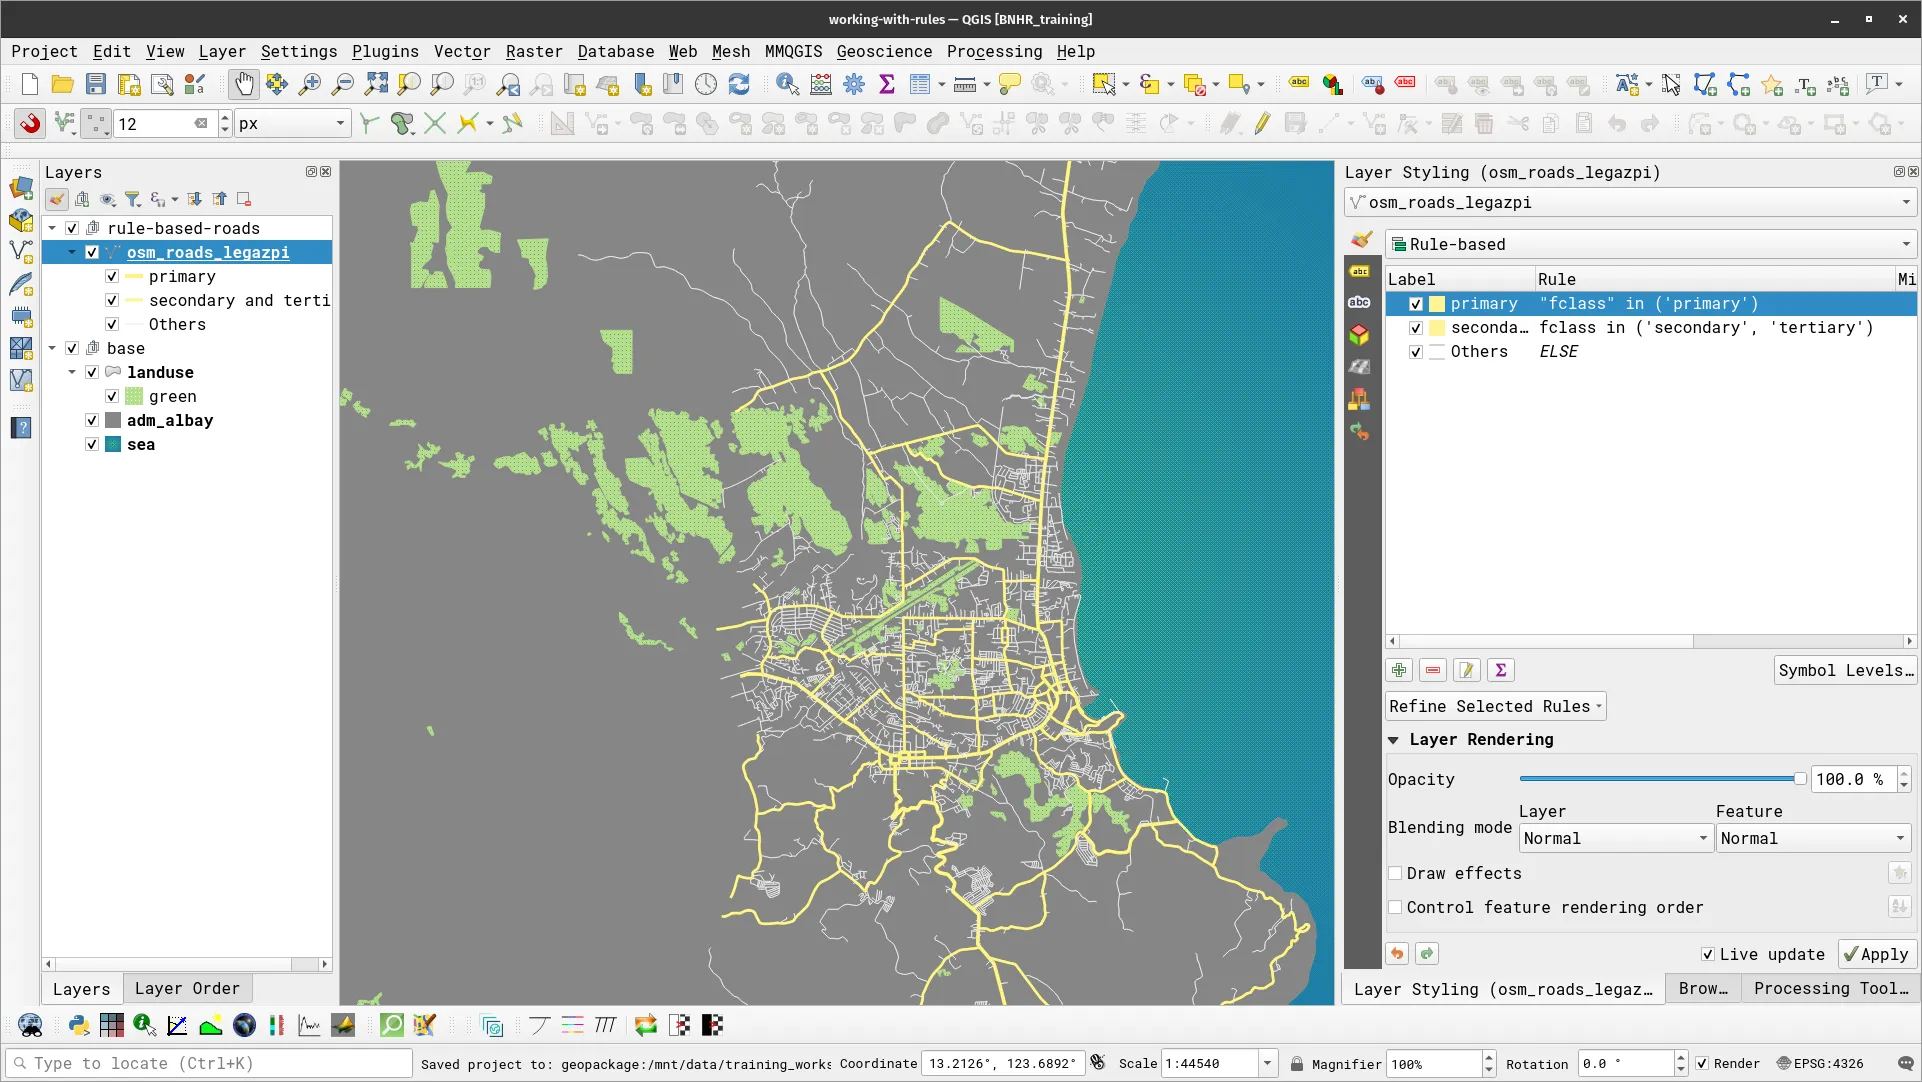Click the Symbol Levels button
Image resolution: width=1922 pixels, height=1082 pixels.
[x=1844, y=670]
